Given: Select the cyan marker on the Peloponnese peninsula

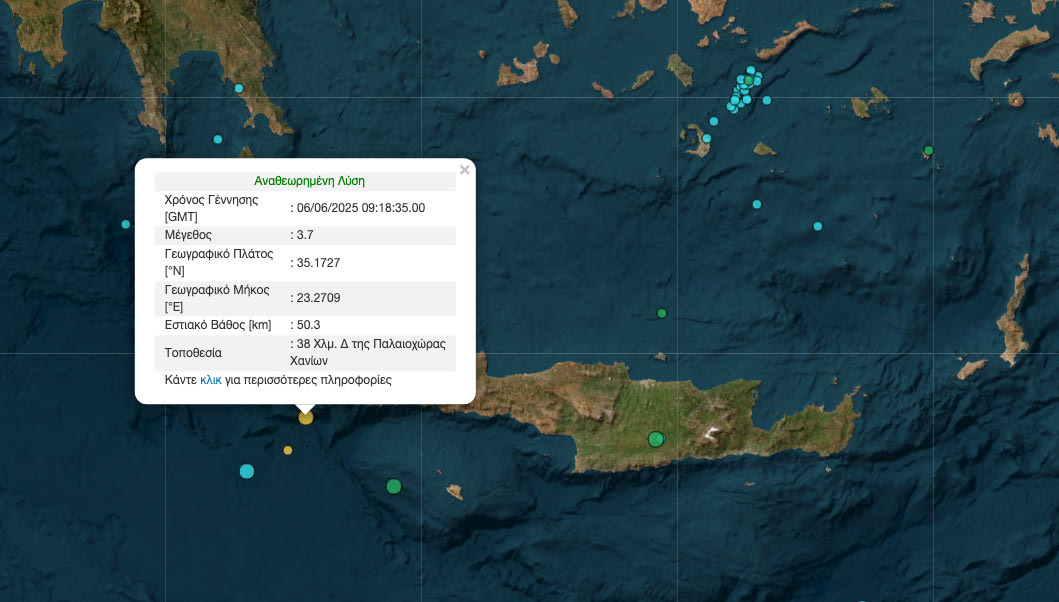Looking at the screenshot, I should 239,88.
